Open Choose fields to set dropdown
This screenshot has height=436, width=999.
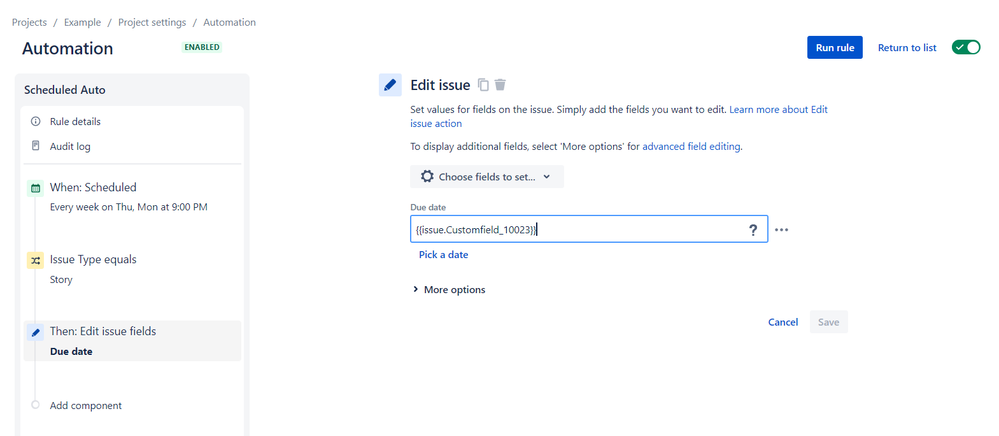coord(487,177)
